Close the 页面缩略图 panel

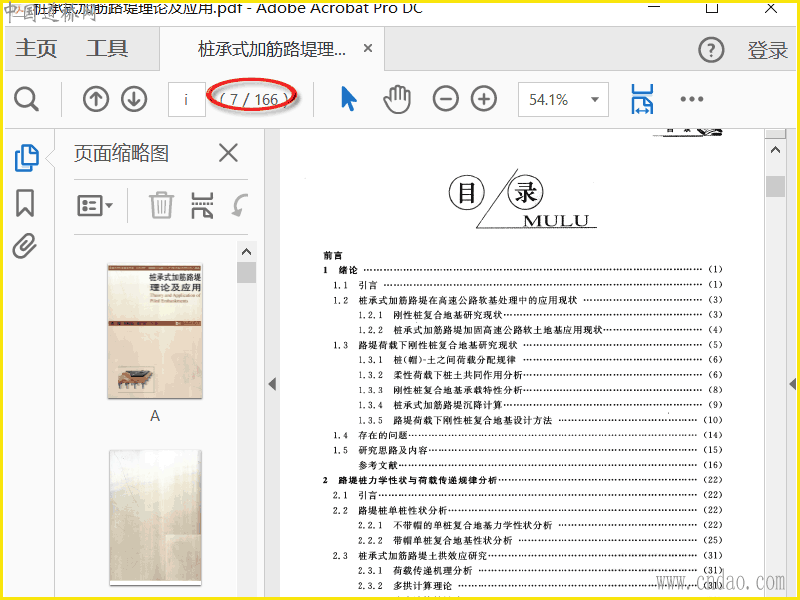(228, 153)
